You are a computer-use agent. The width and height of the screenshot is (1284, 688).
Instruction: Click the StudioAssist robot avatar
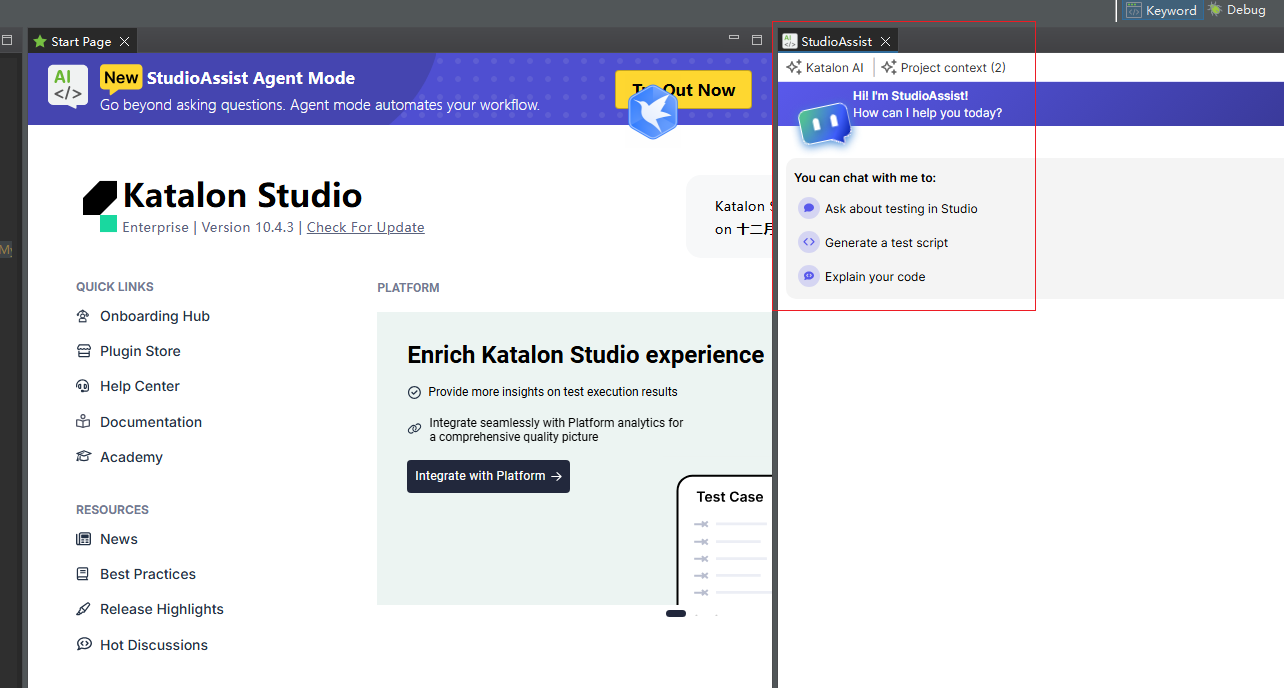pyautogui.click(x=823, y=125)
